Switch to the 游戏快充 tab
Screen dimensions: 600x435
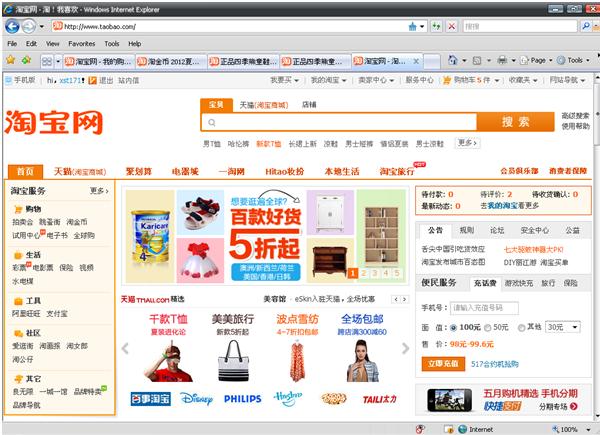(x=518, y=283)
